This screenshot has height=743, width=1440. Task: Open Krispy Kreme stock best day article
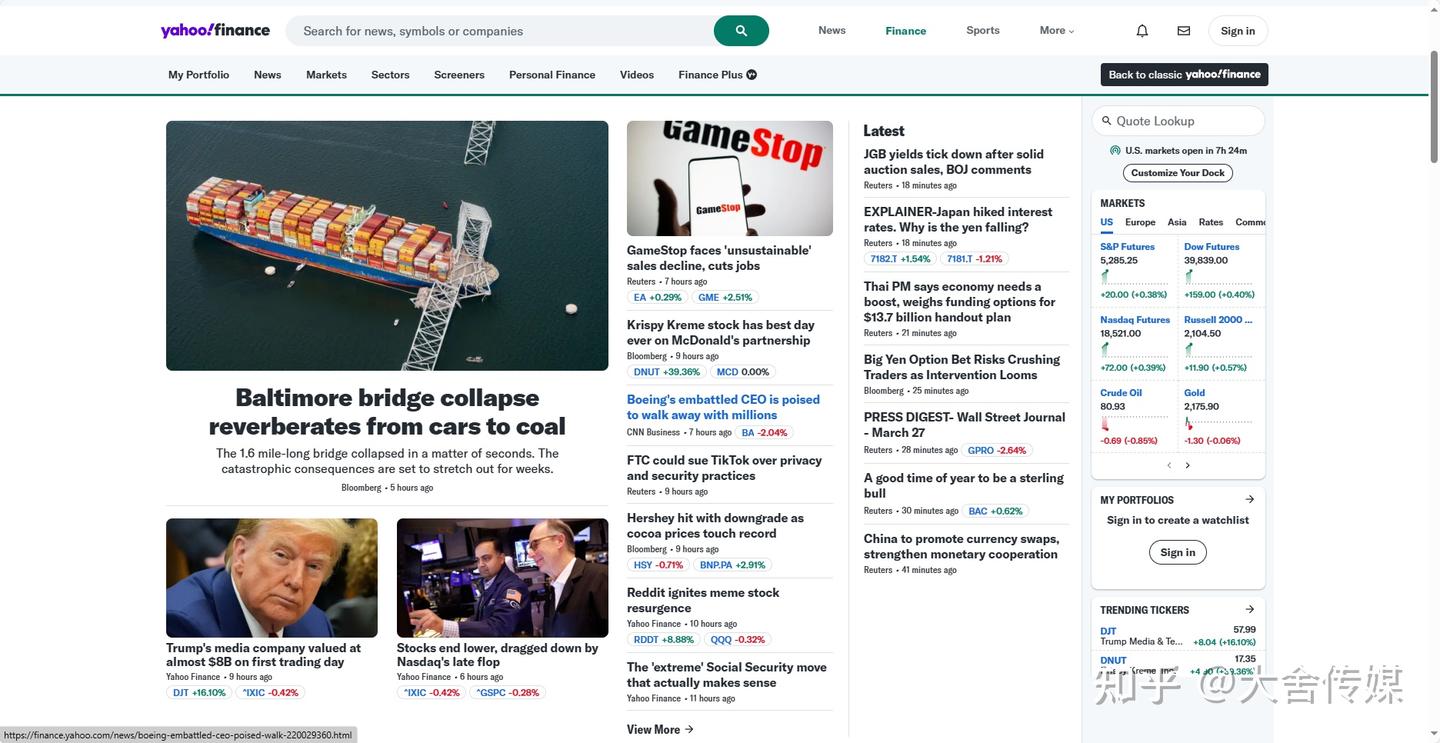(x=721, y=332)
